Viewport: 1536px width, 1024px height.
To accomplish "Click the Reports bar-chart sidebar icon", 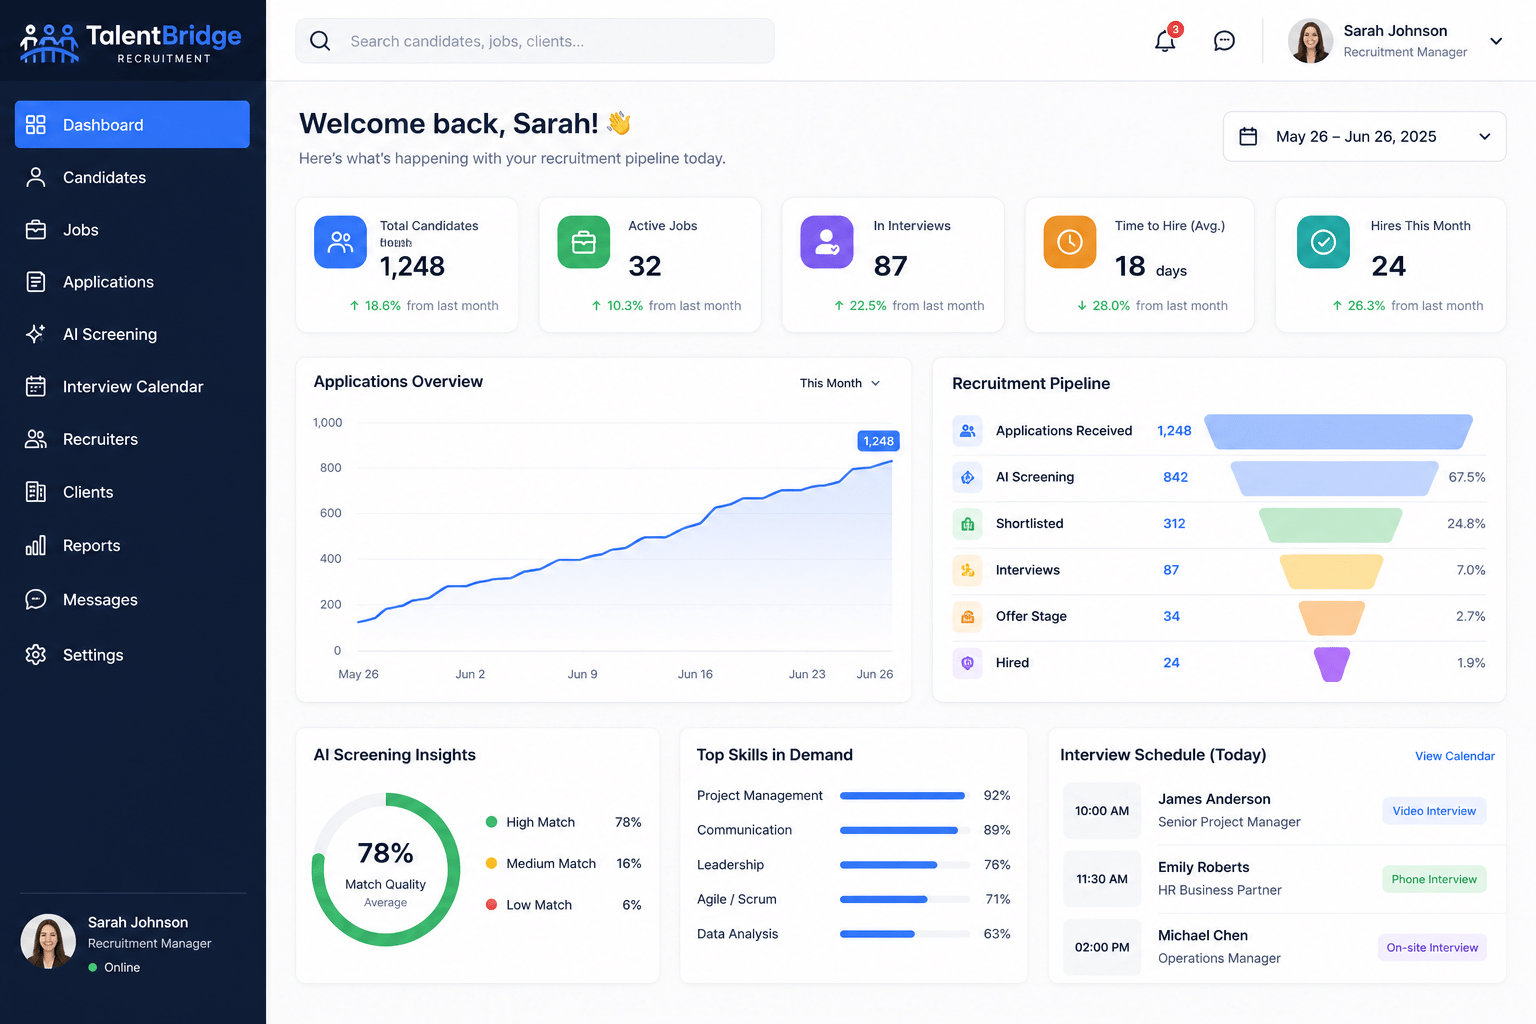I will pos(36,545).
